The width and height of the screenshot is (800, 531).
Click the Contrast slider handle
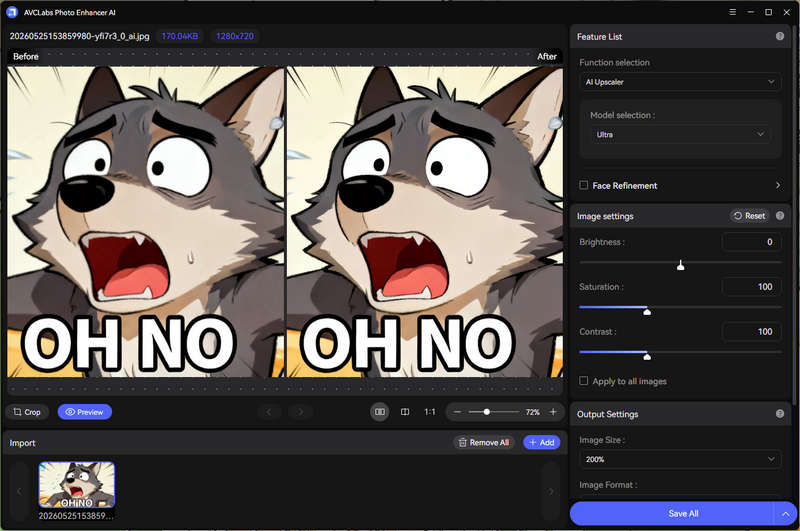(x=647, y=355)
